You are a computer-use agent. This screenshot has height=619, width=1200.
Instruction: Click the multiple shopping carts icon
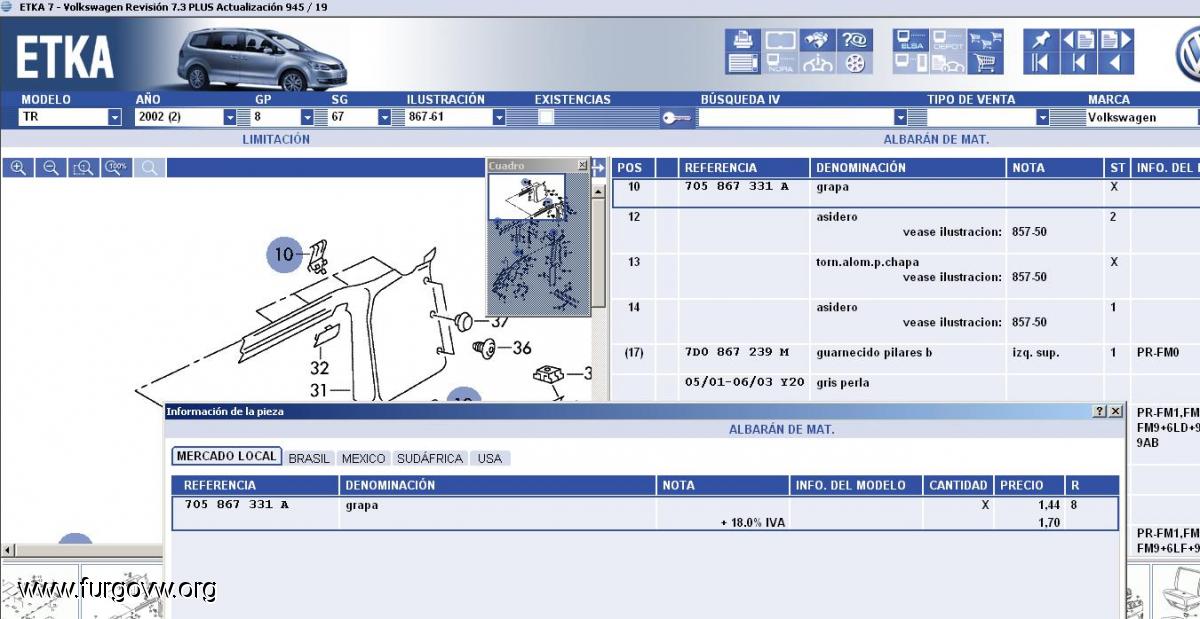click(985, 40)
